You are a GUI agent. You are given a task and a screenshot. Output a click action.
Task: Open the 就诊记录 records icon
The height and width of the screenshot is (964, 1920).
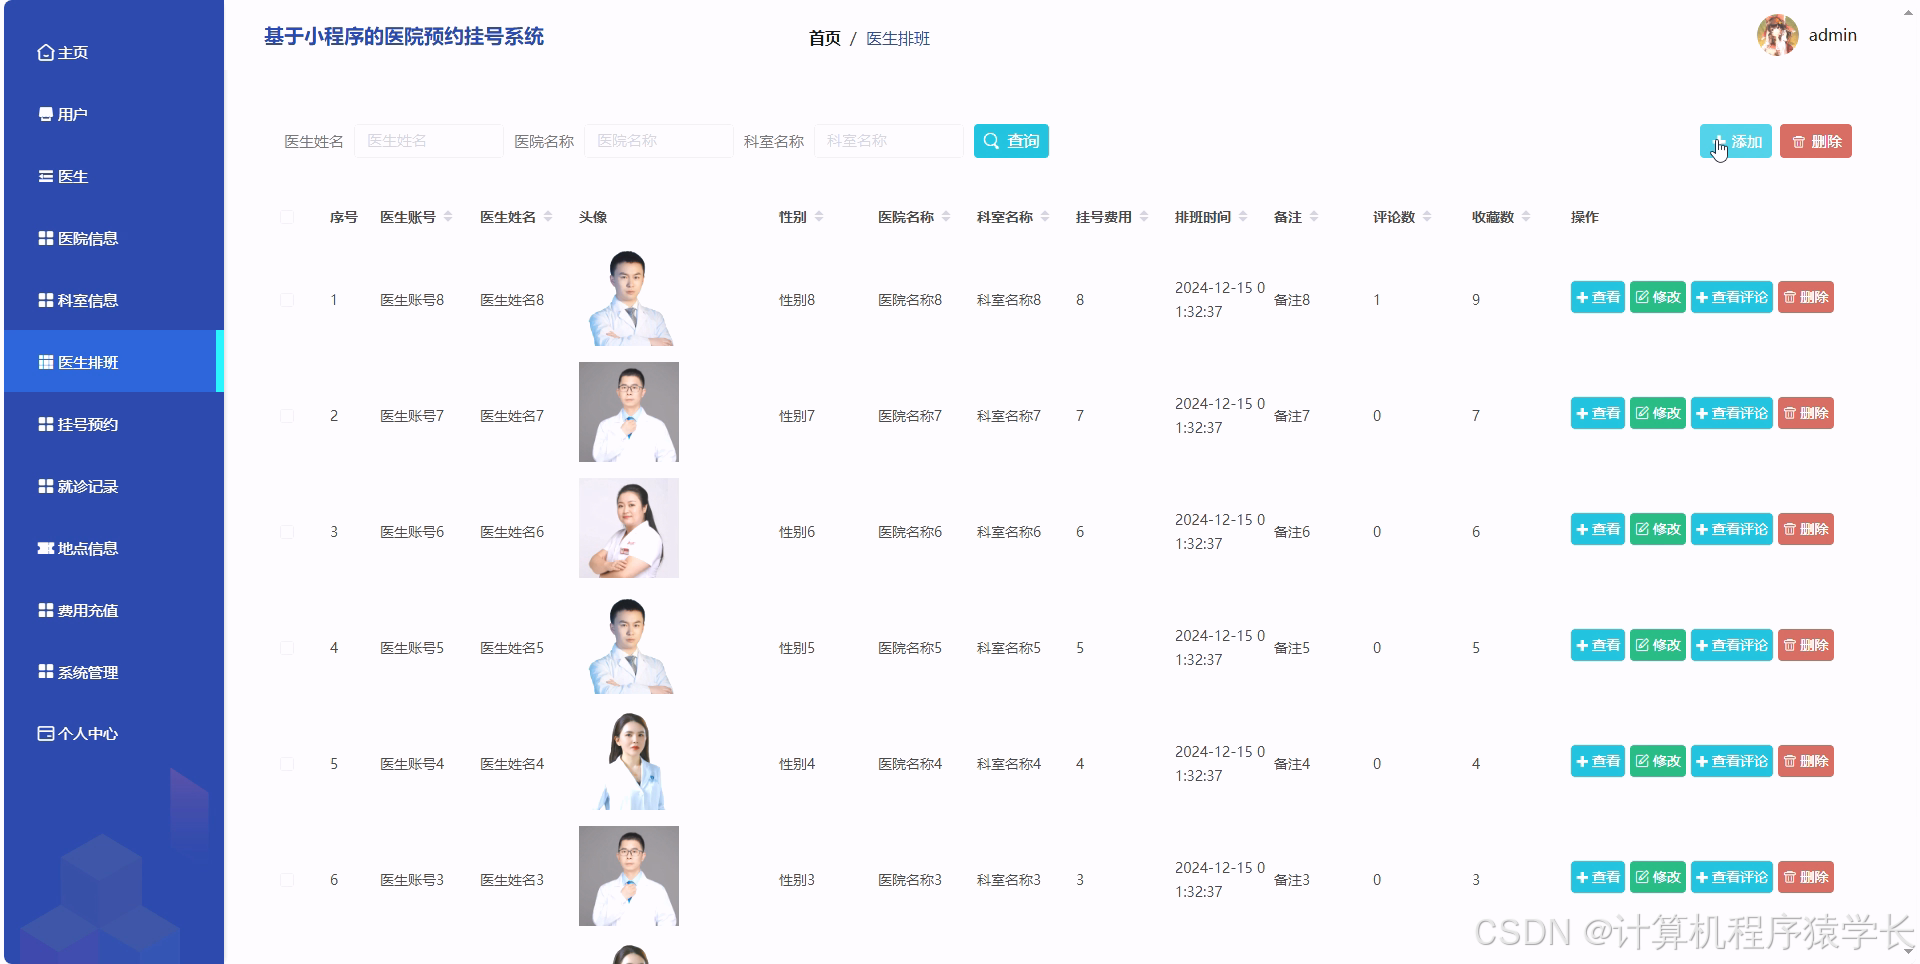click(x=44, y=486)
